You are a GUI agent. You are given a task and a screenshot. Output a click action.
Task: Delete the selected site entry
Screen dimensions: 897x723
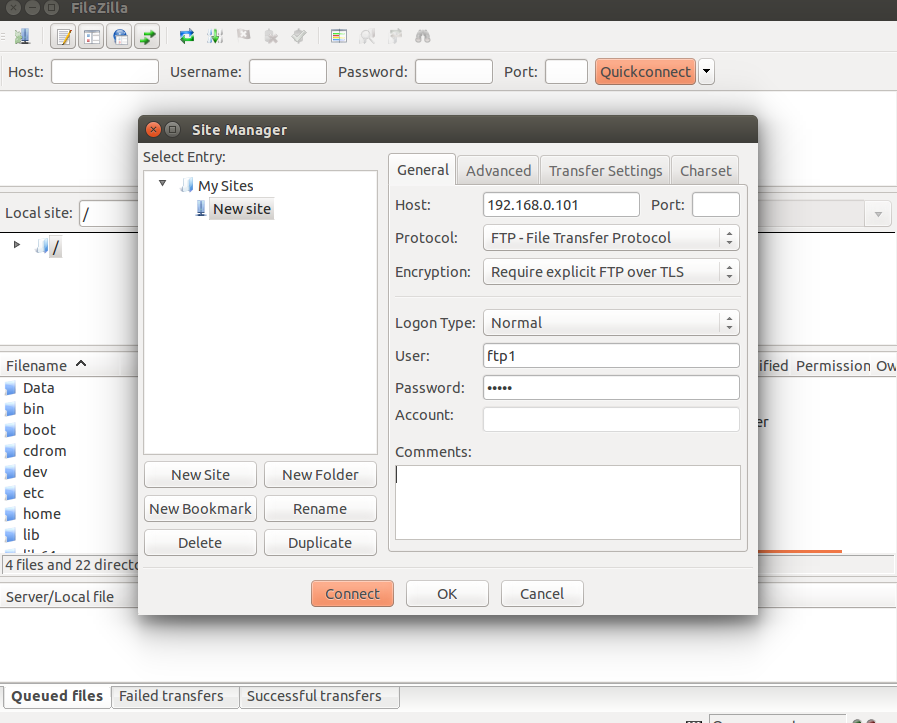point(200,542)
